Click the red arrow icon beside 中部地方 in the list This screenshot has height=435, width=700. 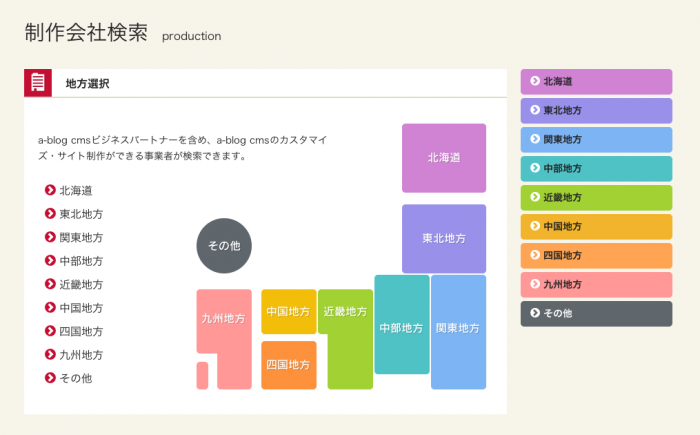[x=50, y=260]
